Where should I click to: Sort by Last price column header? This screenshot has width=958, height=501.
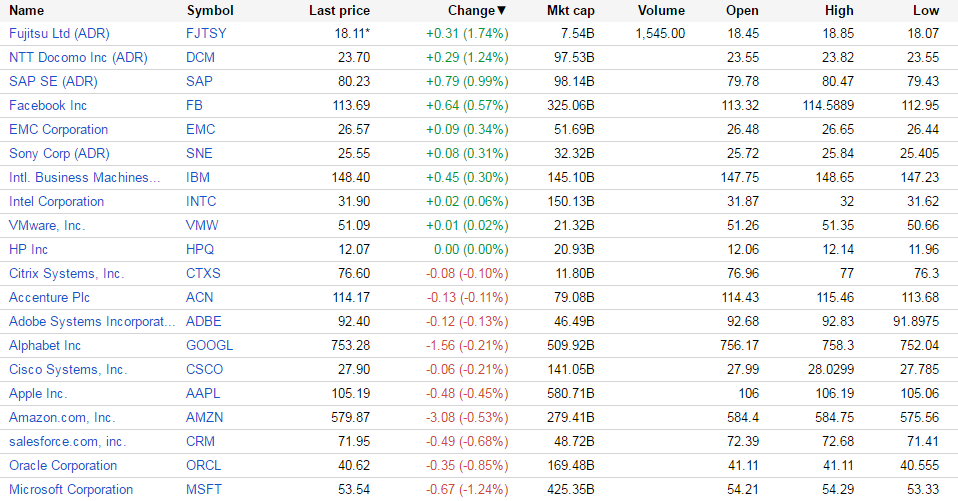[x=339, y=10]
